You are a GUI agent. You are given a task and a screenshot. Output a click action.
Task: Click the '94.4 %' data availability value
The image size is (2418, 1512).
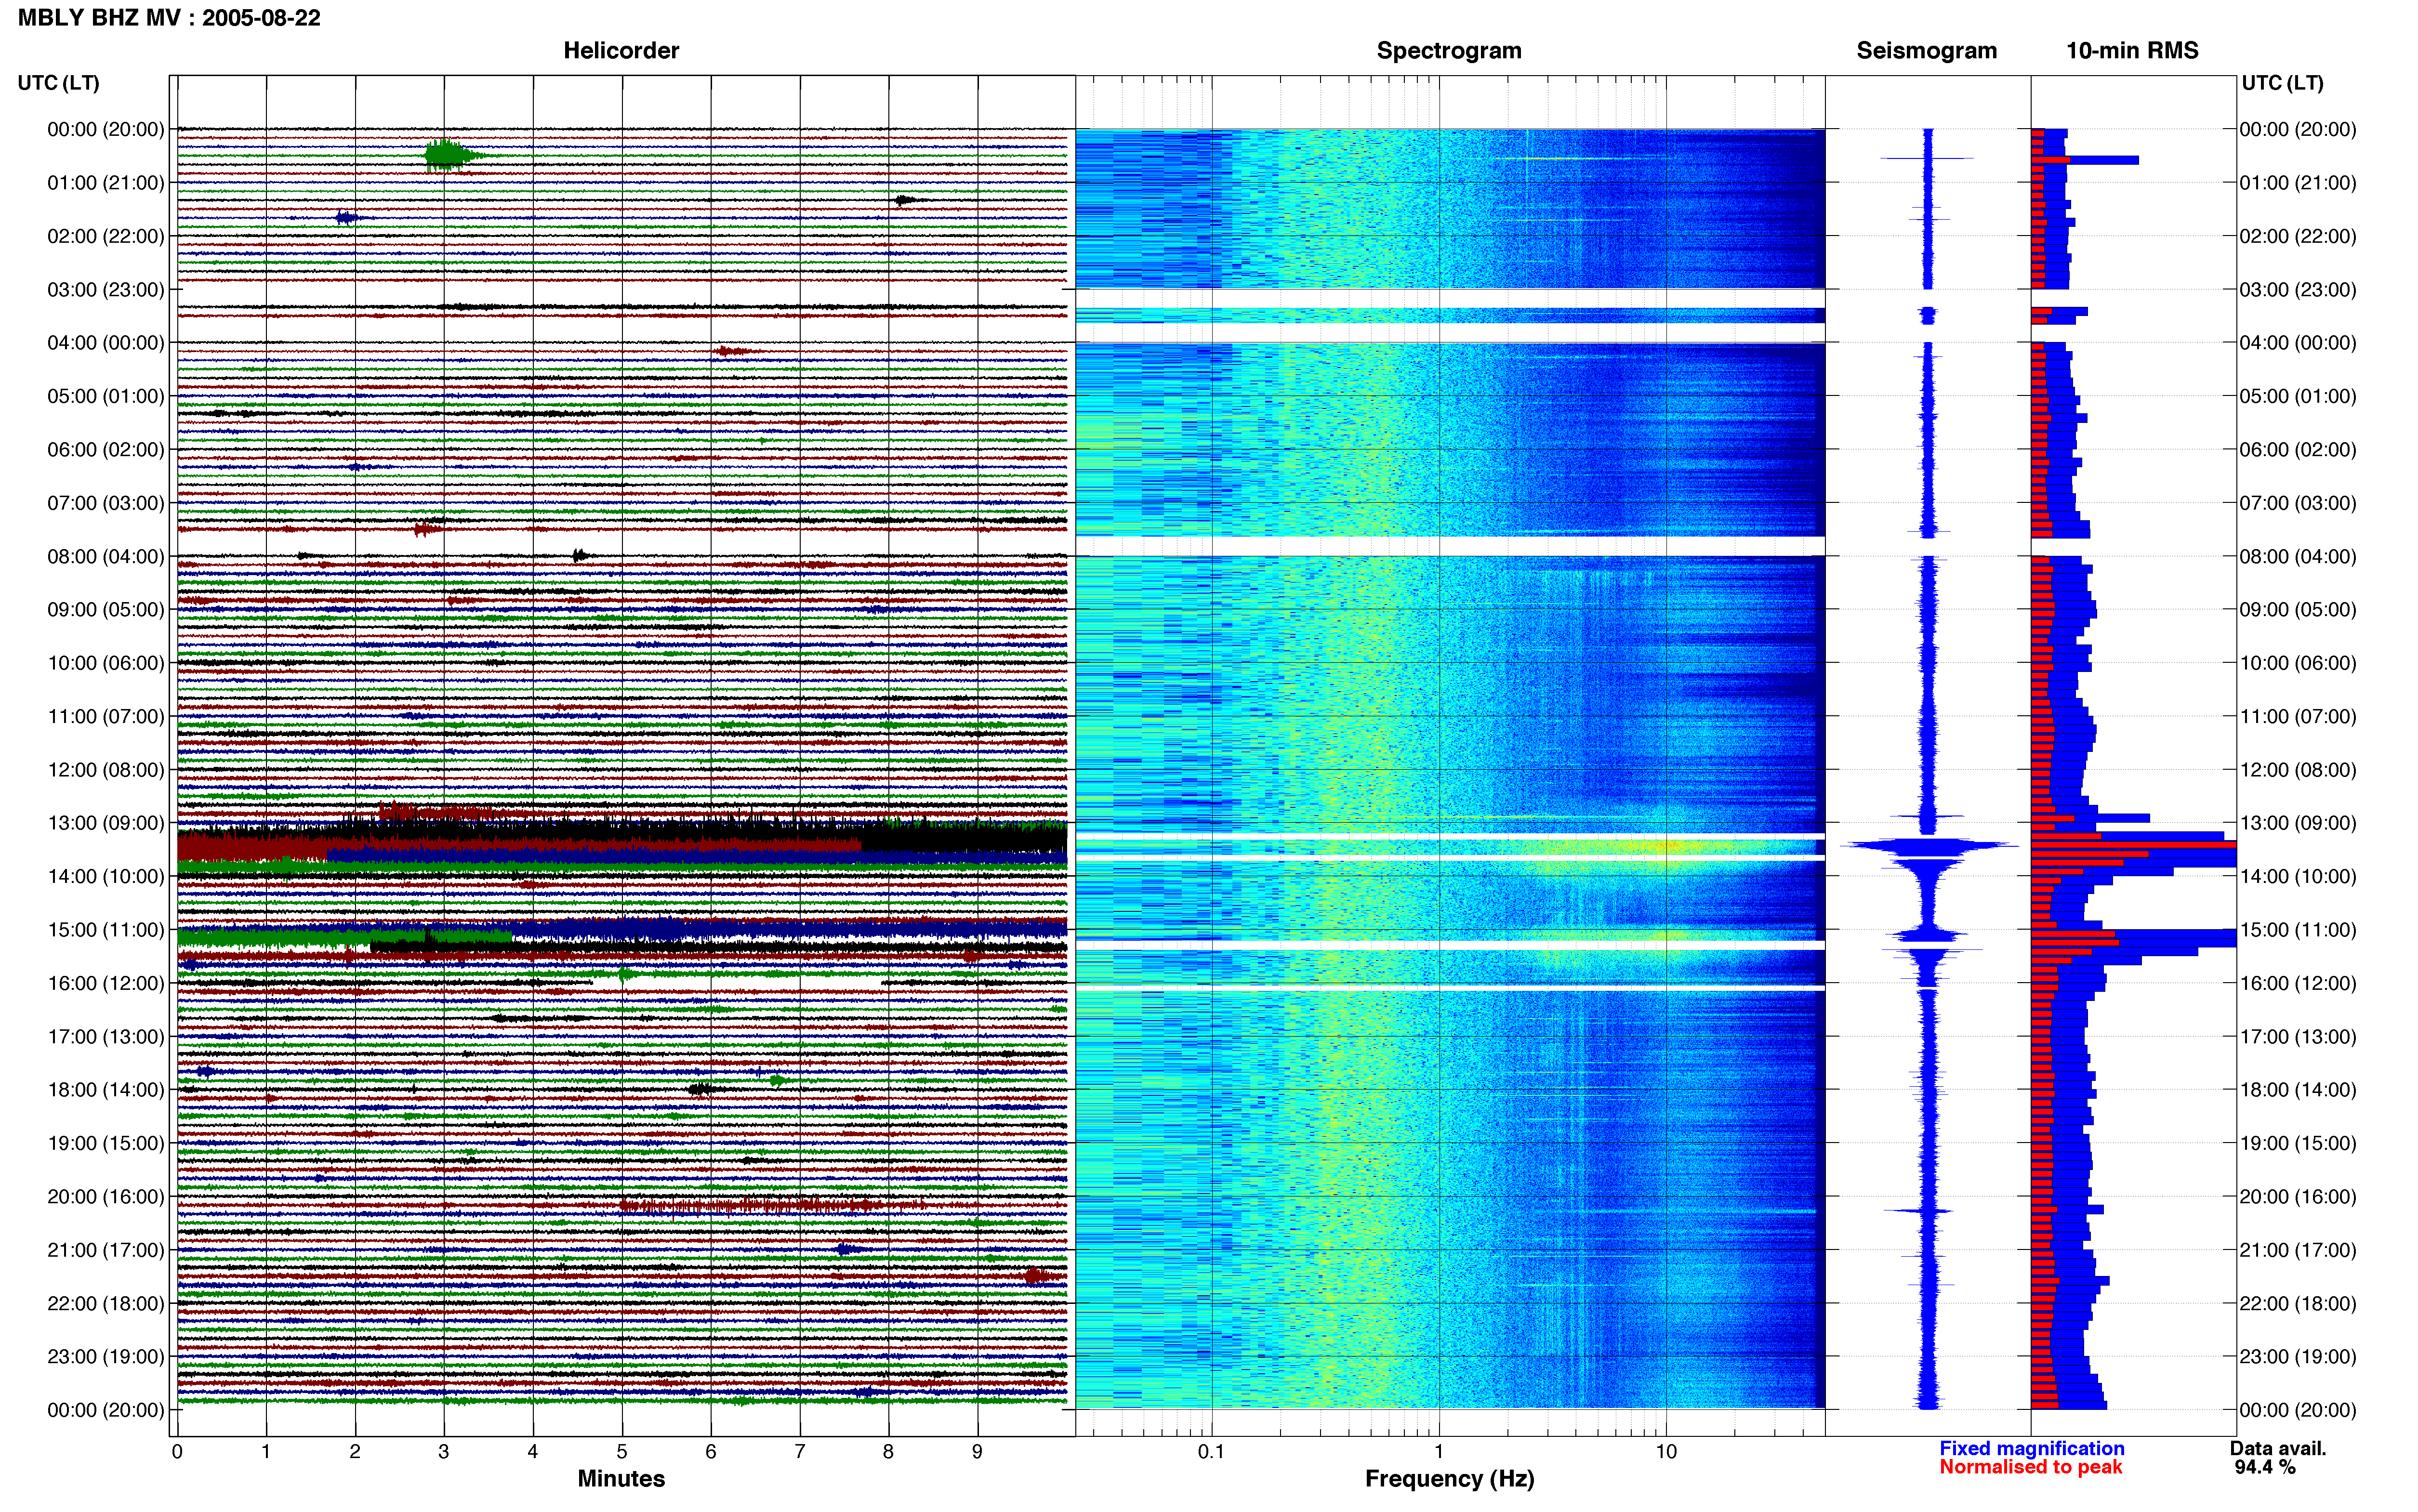(x=2265, y=1467)
